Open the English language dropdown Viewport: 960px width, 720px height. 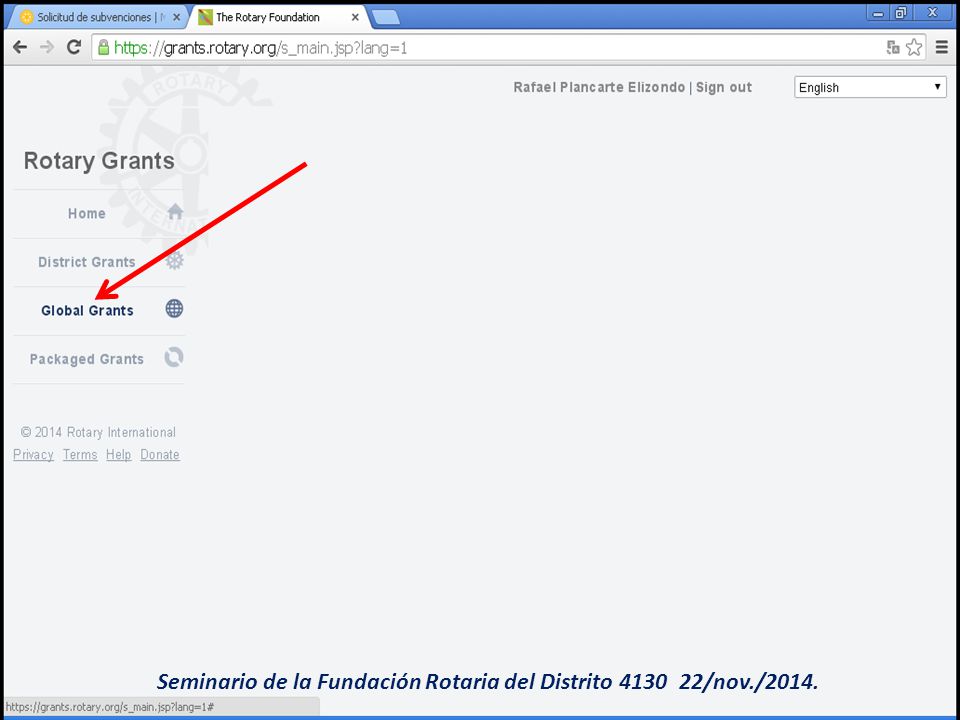click(x=870, y=87)
